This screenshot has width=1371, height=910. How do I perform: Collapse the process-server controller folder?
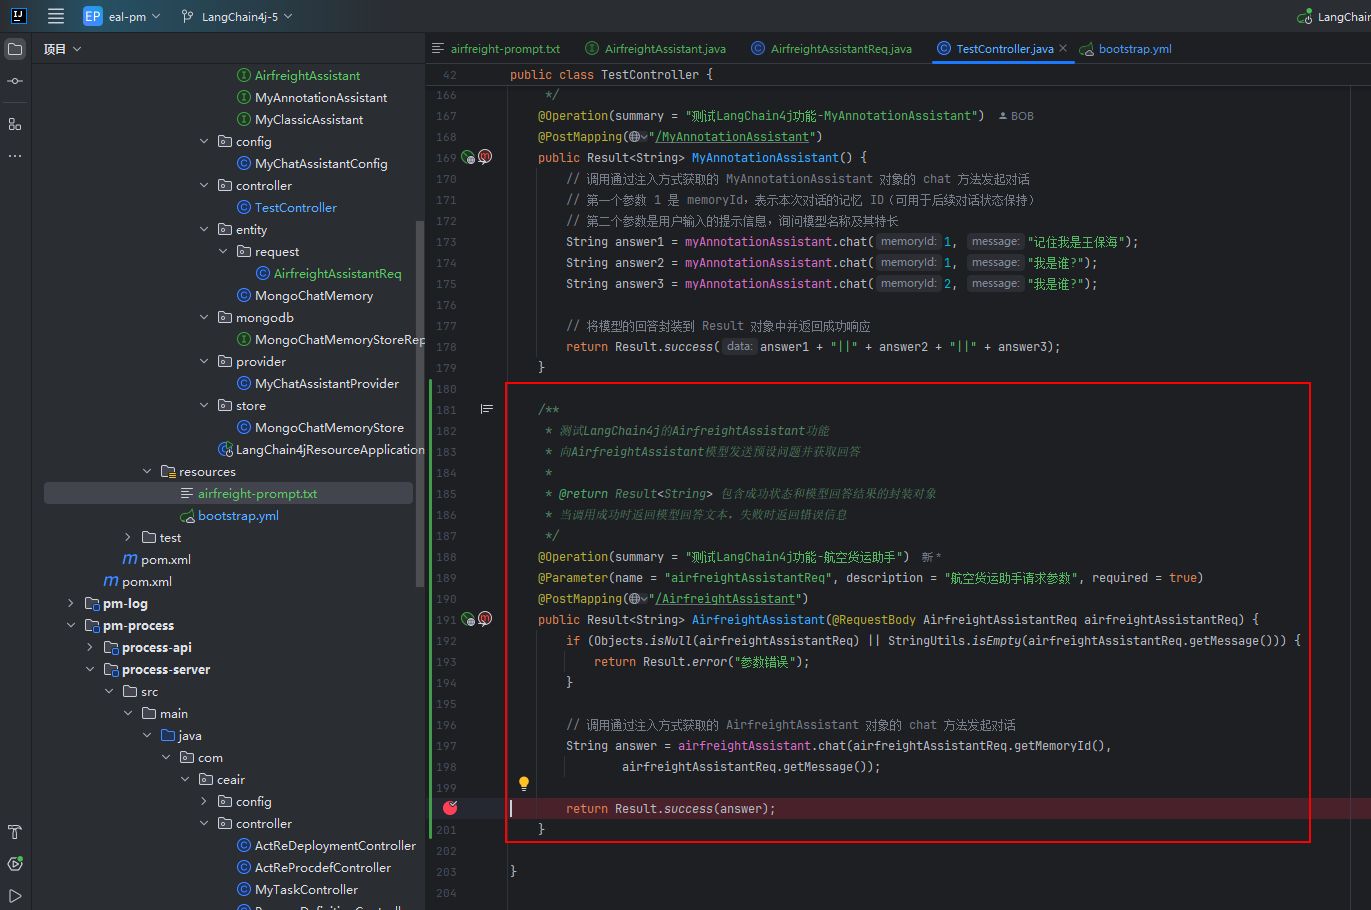pyautogui.click(x=204, y=824)
